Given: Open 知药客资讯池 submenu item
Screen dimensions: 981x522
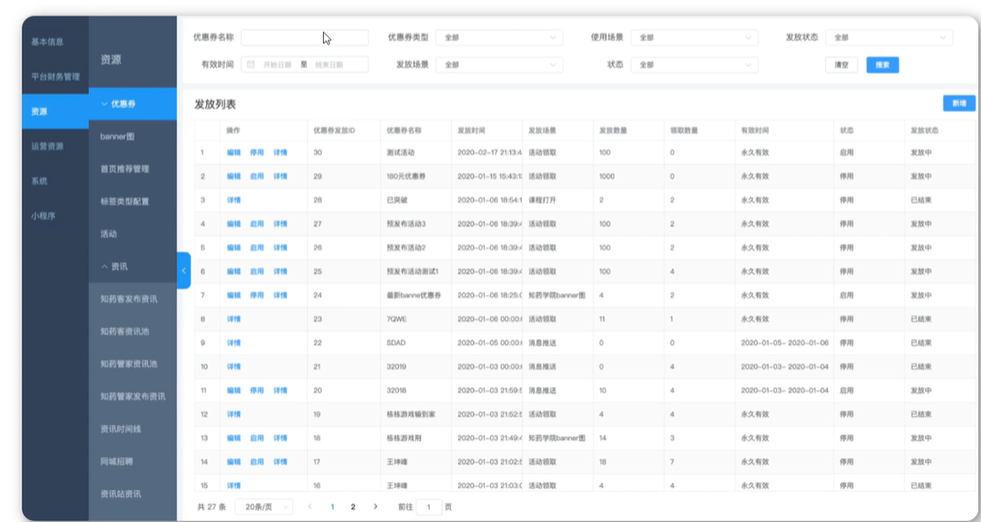Looking at the screenshot, I should [x=133, y=332].
